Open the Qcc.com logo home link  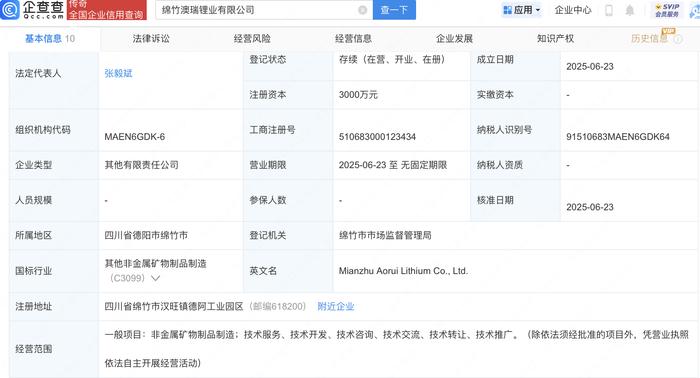click(x=32, y=9)
